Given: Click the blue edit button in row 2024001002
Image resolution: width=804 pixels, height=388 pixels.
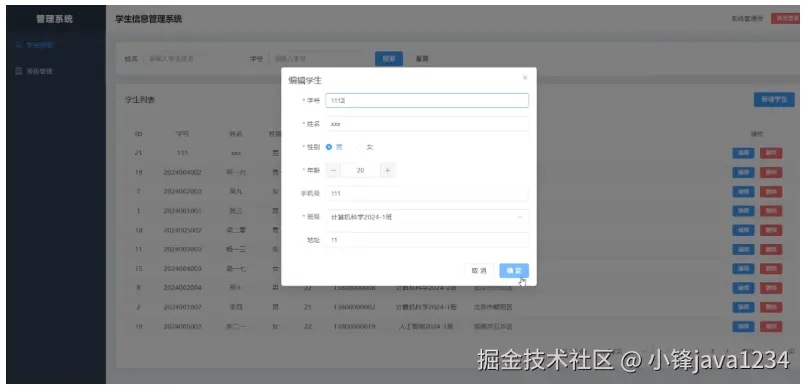Looking at the screenshot, I should pos(743,307).
